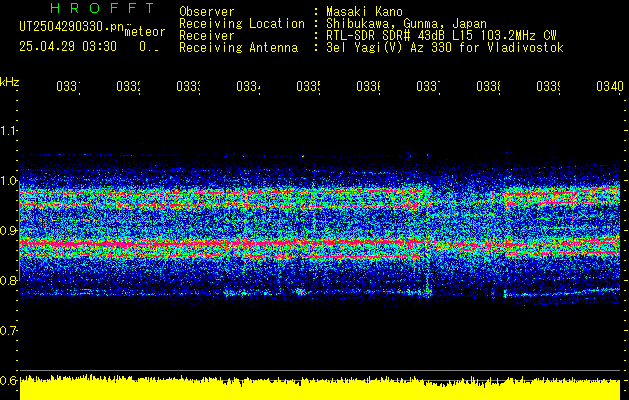Click the yellow signal level graph at bottom
This screenshot has width=629, height=400.
(x=320, y=388)
